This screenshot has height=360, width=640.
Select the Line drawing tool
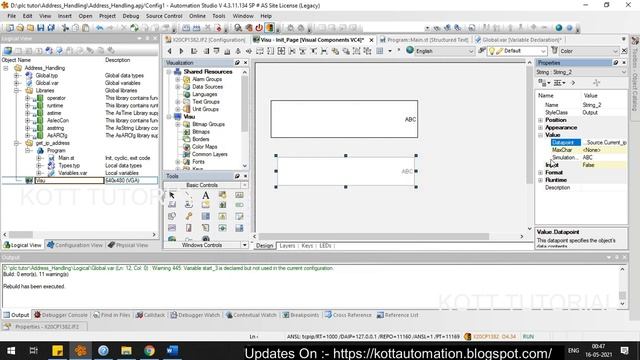[189, 195]
